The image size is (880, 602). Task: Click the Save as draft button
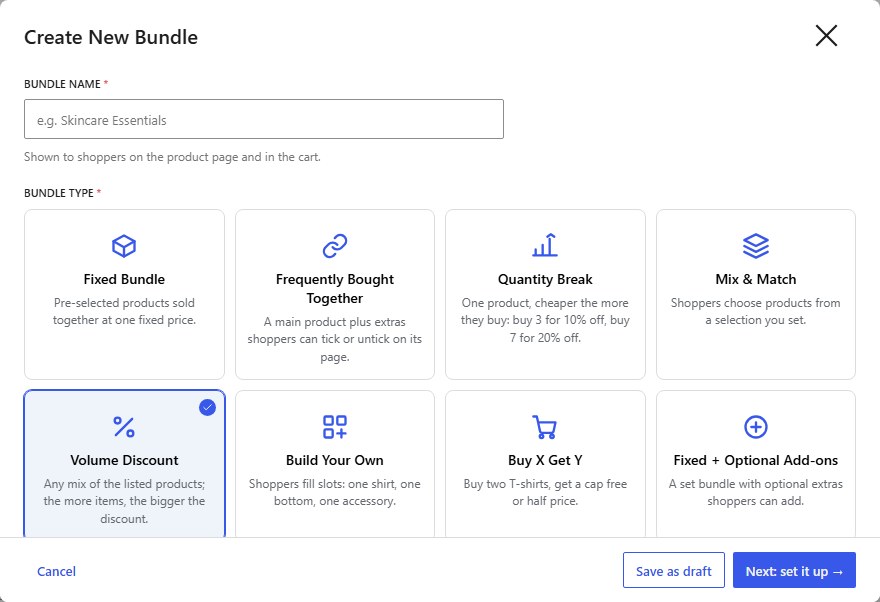(x=673, y=570)
